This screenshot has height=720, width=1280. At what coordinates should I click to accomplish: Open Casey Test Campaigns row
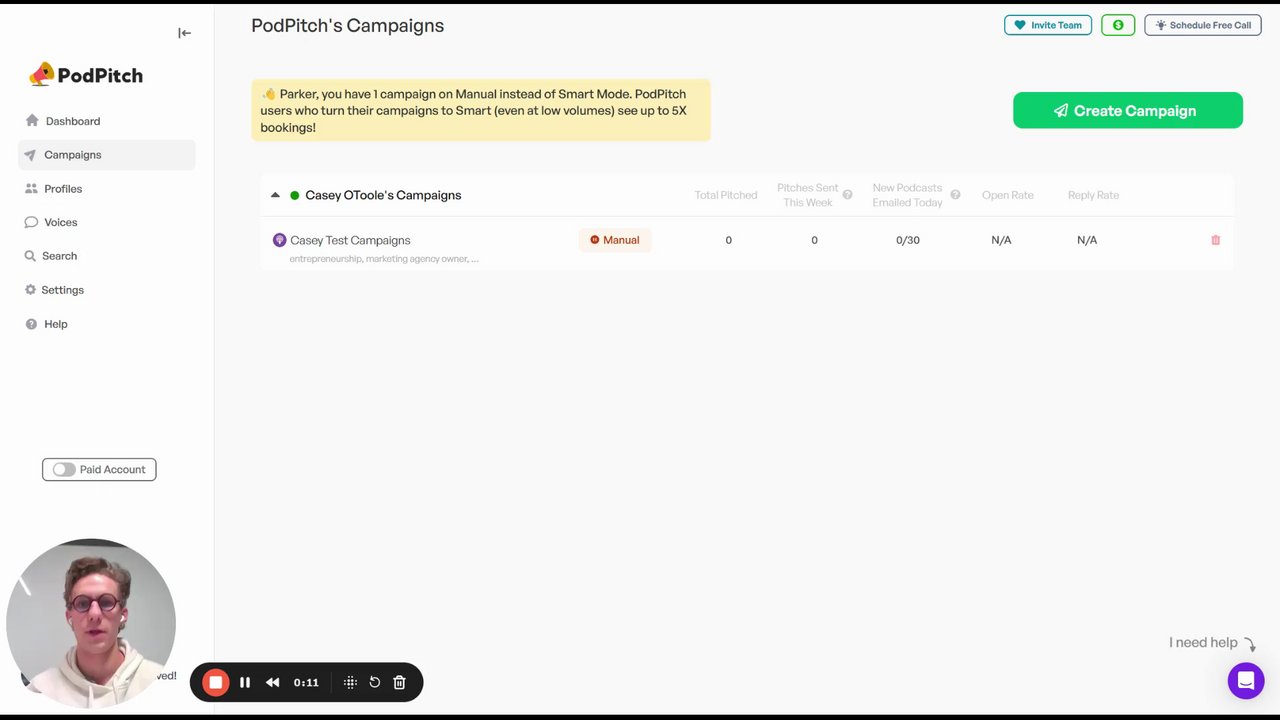(746, 246)
